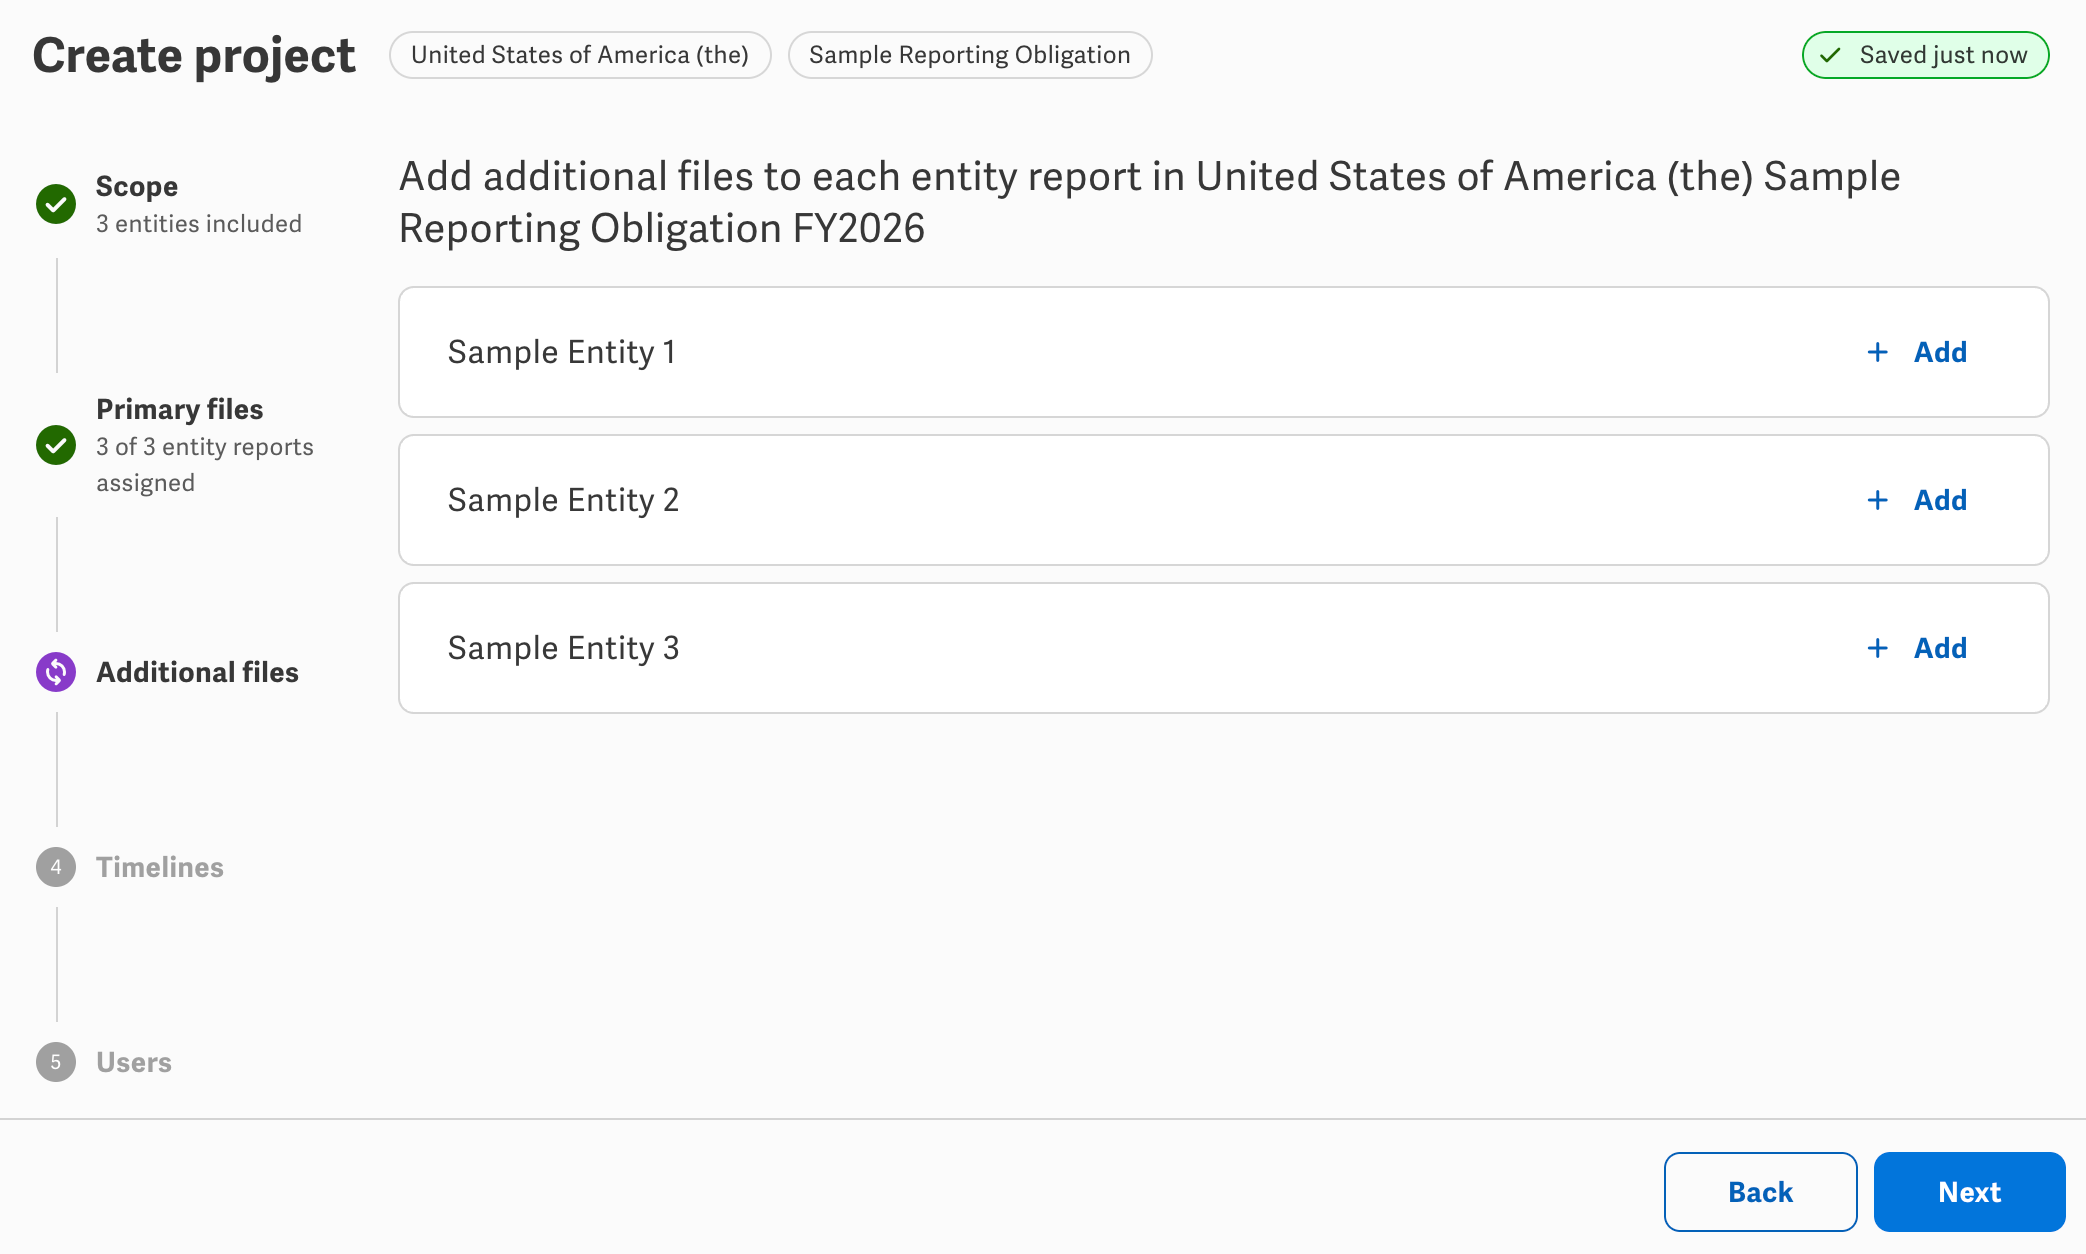Screen dimensions: 2086x1254
Task: Click the plus icon for Sample Entity 3
Action: coord(1878,648)
